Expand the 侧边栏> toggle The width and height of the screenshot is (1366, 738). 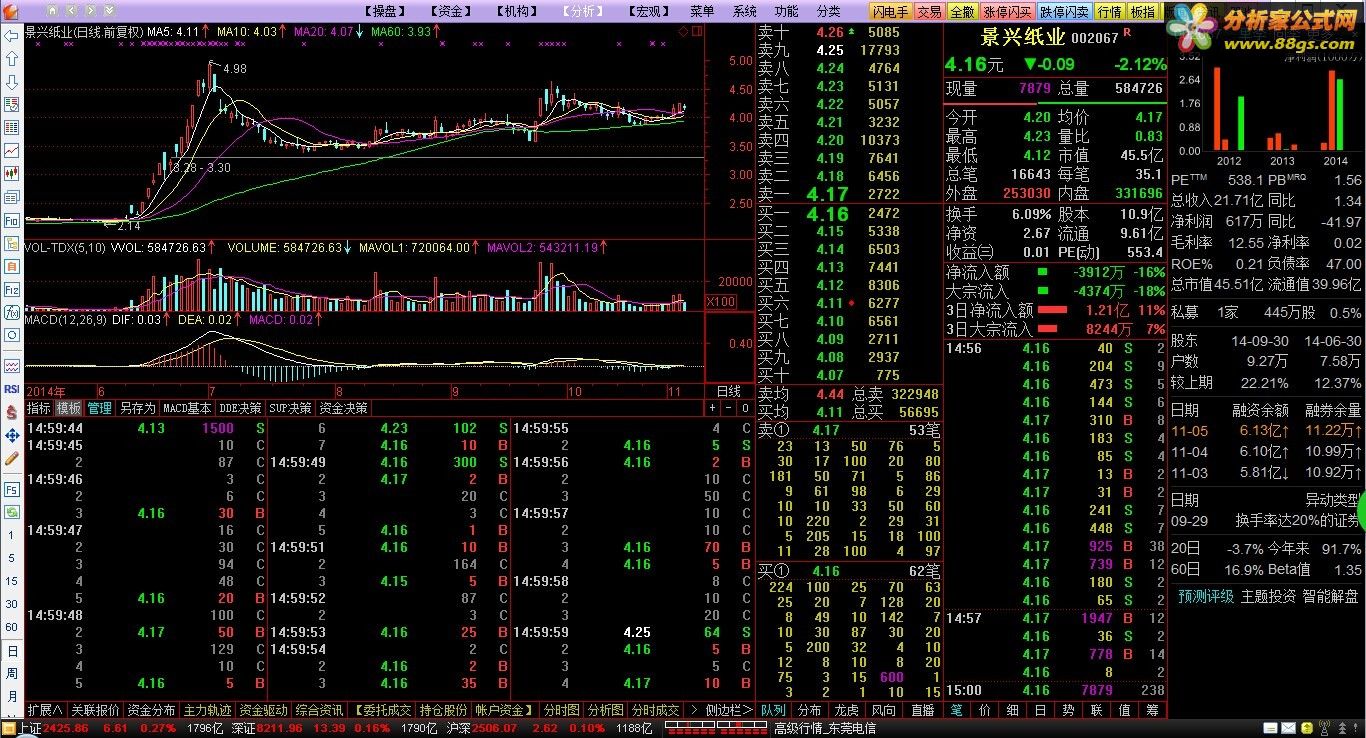pyautogui.click(x=727, y=710)
